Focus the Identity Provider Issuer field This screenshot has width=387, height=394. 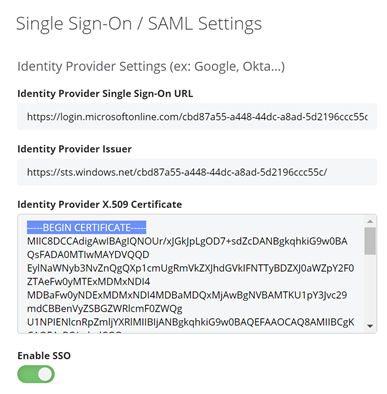(x=197, y=172)
